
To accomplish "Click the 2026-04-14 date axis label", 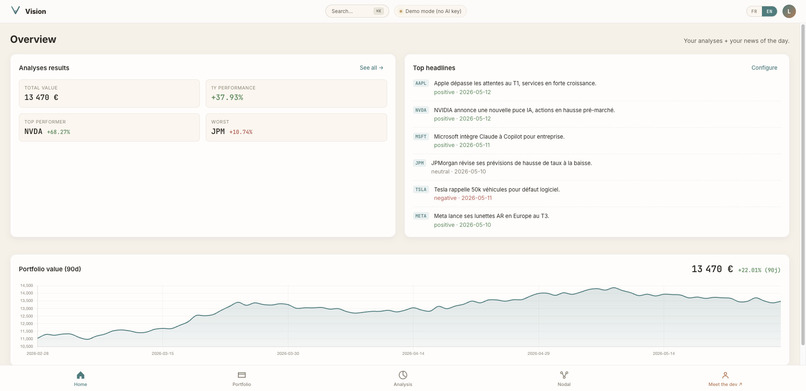I will pyautogui.click(x=413, y=353).
